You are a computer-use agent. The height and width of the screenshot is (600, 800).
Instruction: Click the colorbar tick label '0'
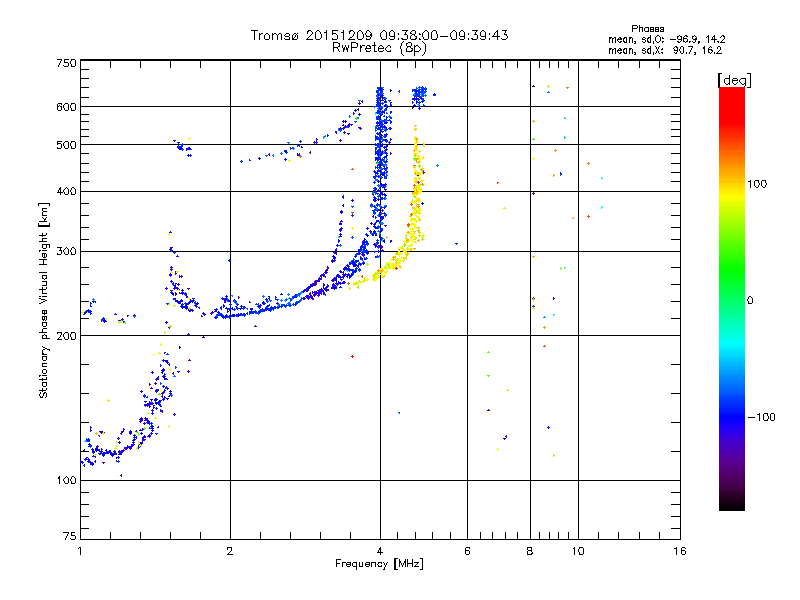[750, 301]
